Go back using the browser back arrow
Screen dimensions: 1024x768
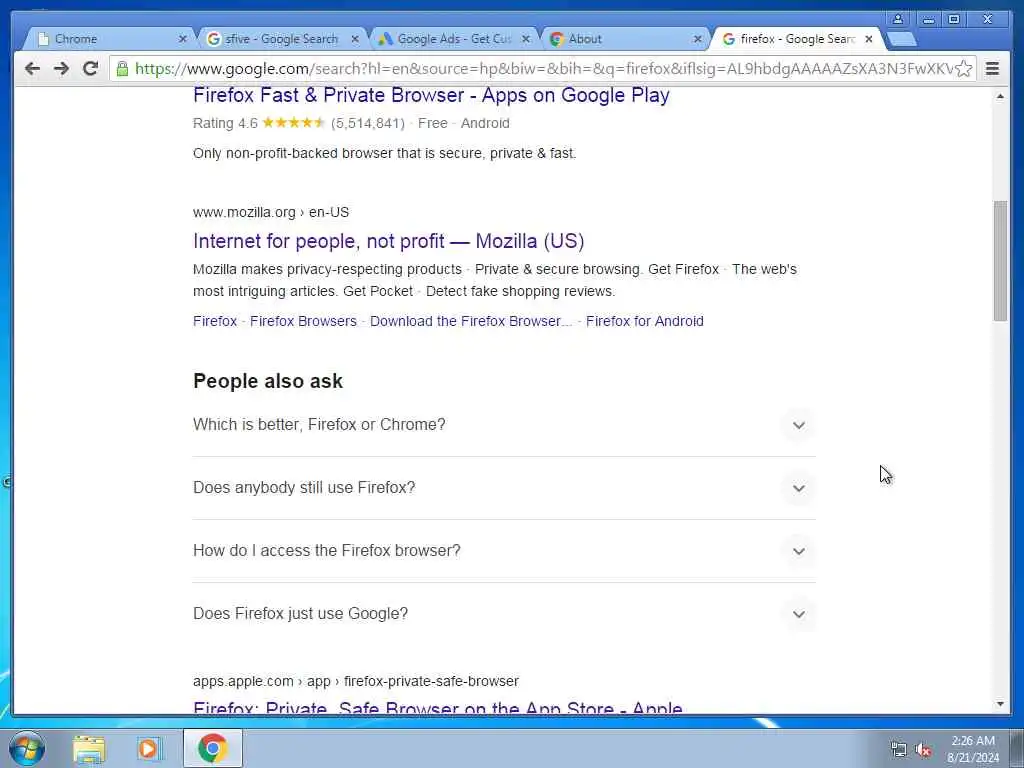(x=32, y=69)
